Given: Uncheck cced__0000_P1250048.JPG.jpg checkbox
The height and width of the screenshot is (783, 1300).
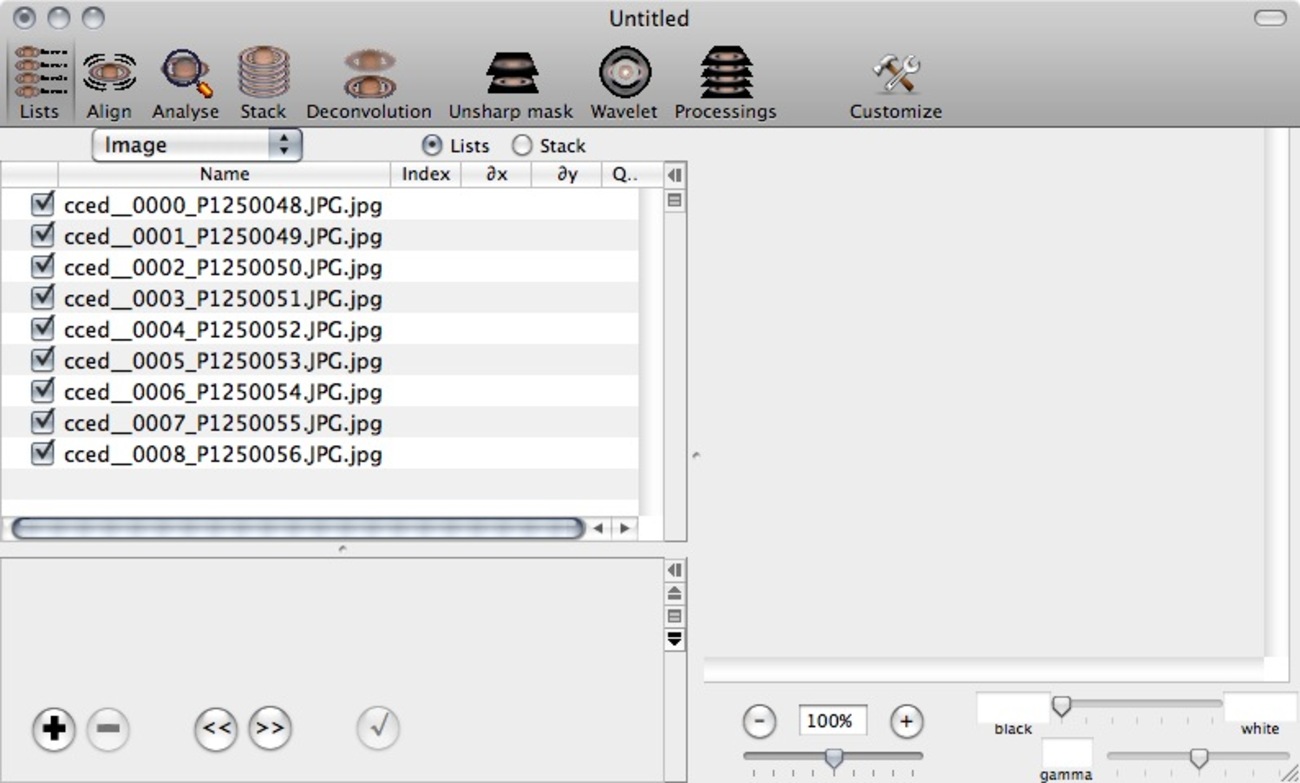Looking at the screenshot, I should click(x=42, y=205).
